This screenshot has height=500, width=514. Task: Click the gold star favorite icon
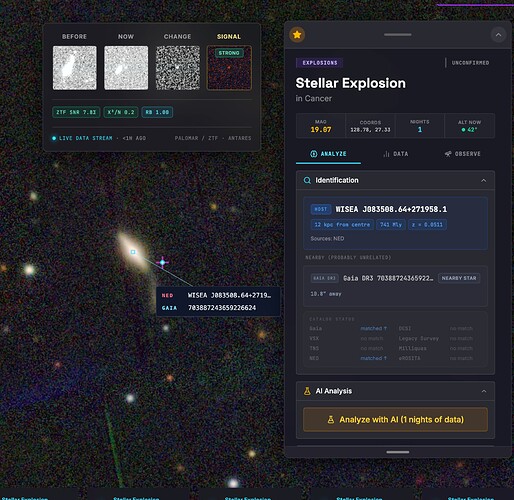[x=297, y=35]
